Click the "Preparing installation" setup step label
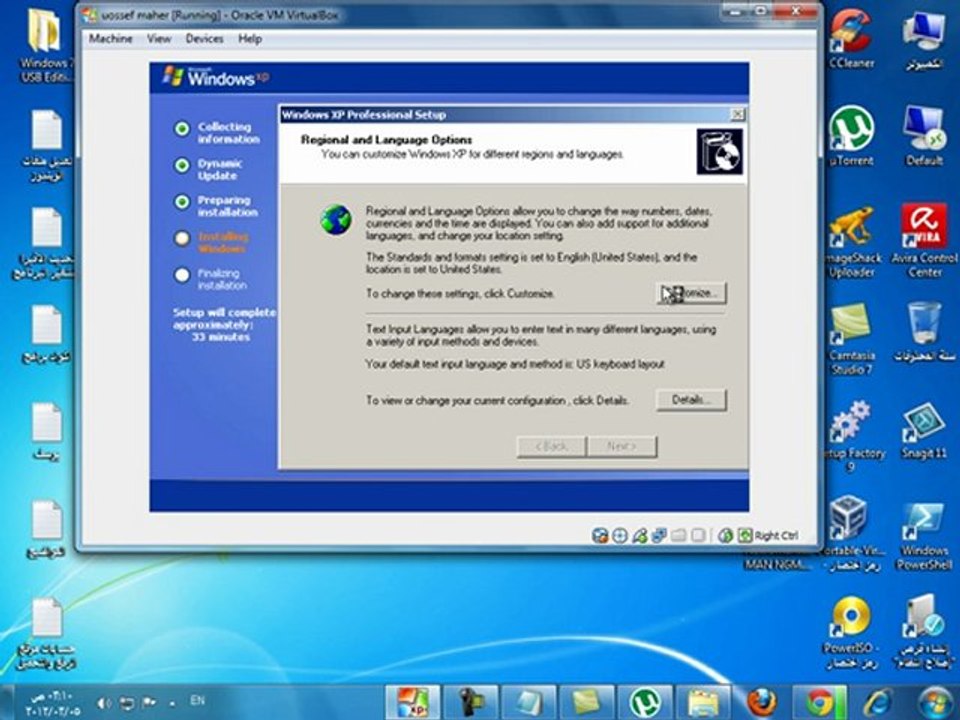This screenshot has width=960, height=720. [x=227, y=206]
